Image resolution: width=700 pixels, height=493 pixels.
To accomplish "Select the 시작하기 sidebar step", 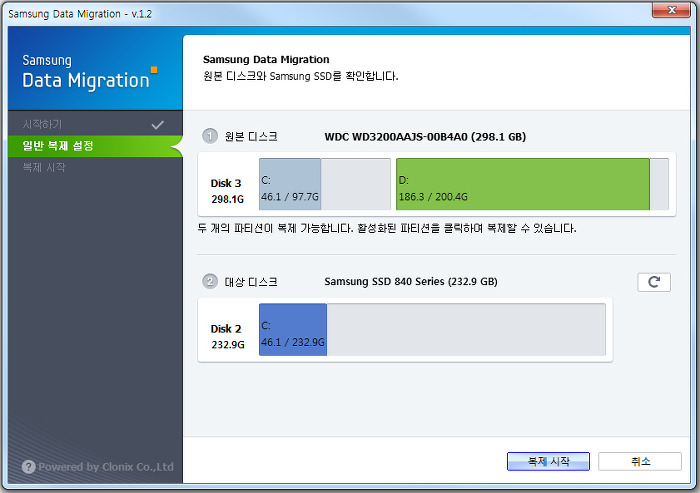I will pos(95,124).
